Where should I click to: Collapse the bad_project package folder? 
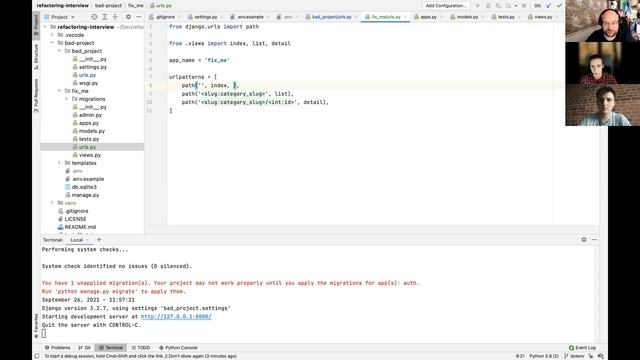[x=60, y=51]
